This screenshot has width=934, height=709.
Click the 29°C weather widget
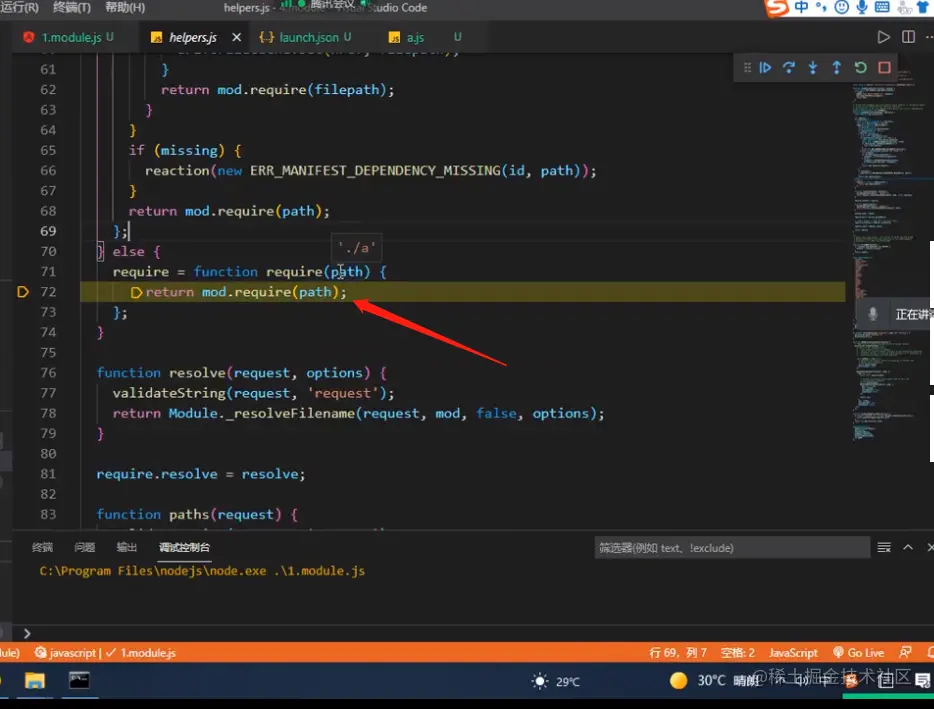[556, 681]
